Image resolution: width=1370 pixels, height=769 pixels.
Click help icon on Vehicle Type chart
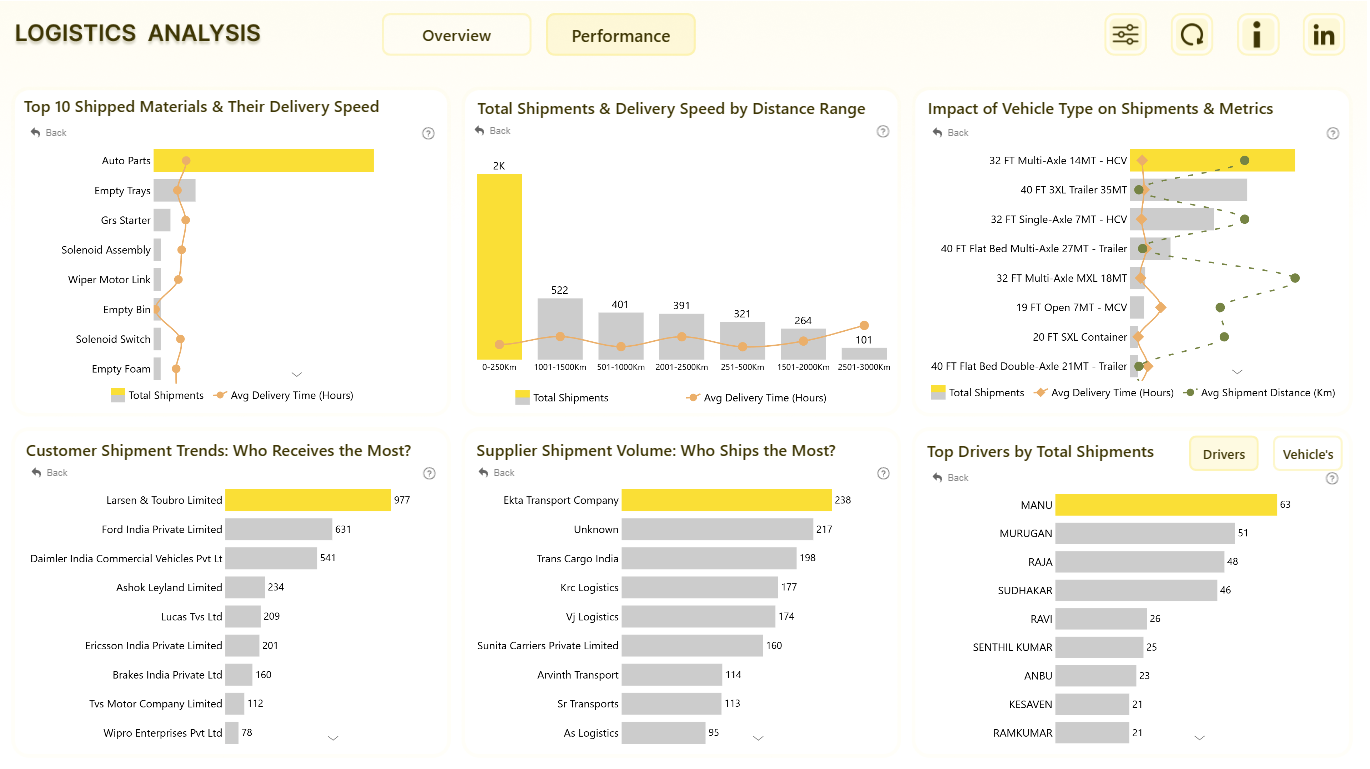[1332, 133]
